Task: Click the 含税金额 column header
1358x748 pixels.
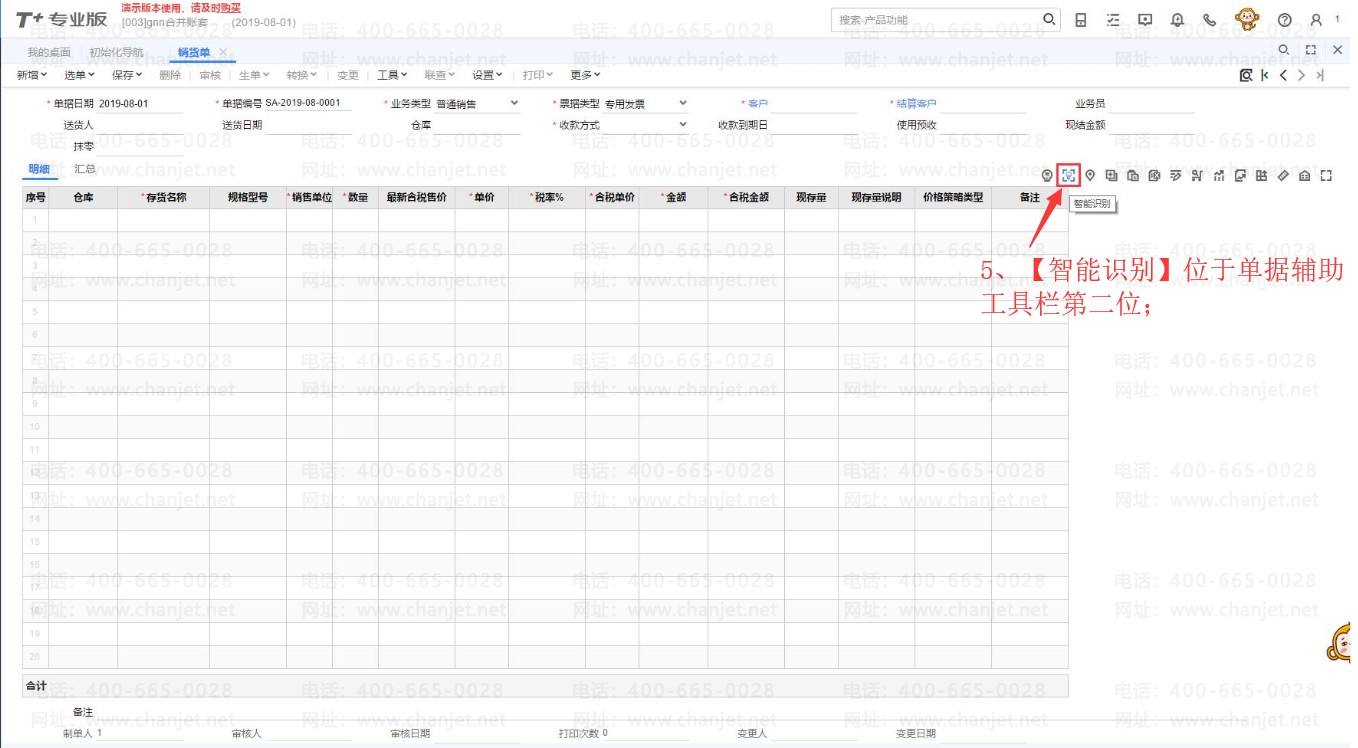Action: [x=746, y=198]
